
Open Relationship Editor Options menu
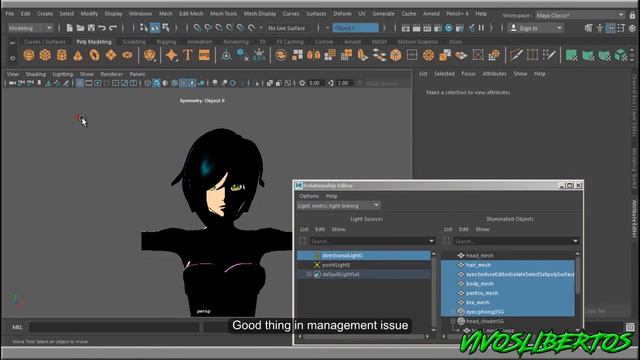309,196
